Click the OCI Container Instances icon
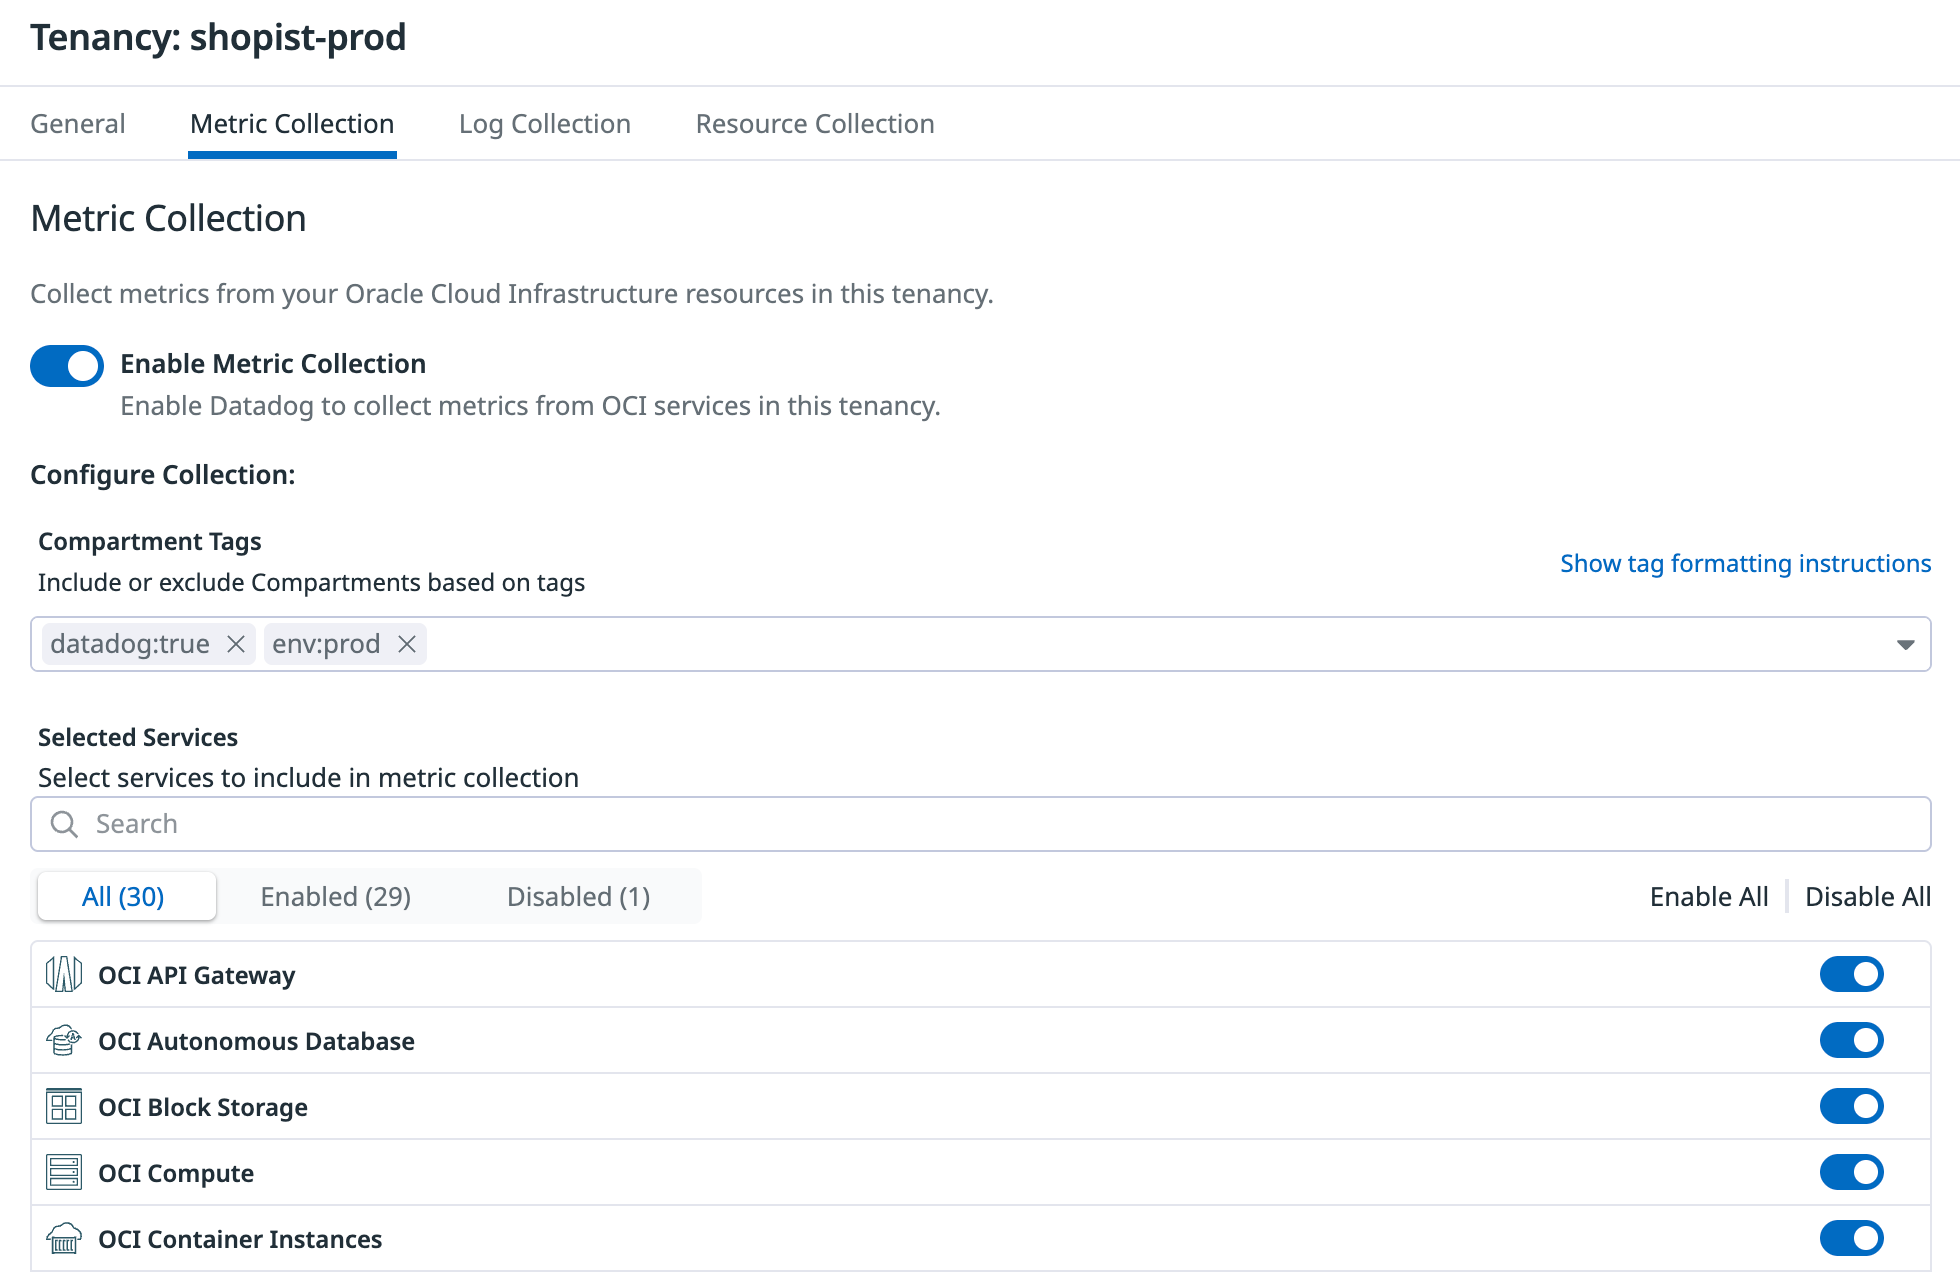The width and height of the screenshot is (1960, 1272). coord(64,1238)
